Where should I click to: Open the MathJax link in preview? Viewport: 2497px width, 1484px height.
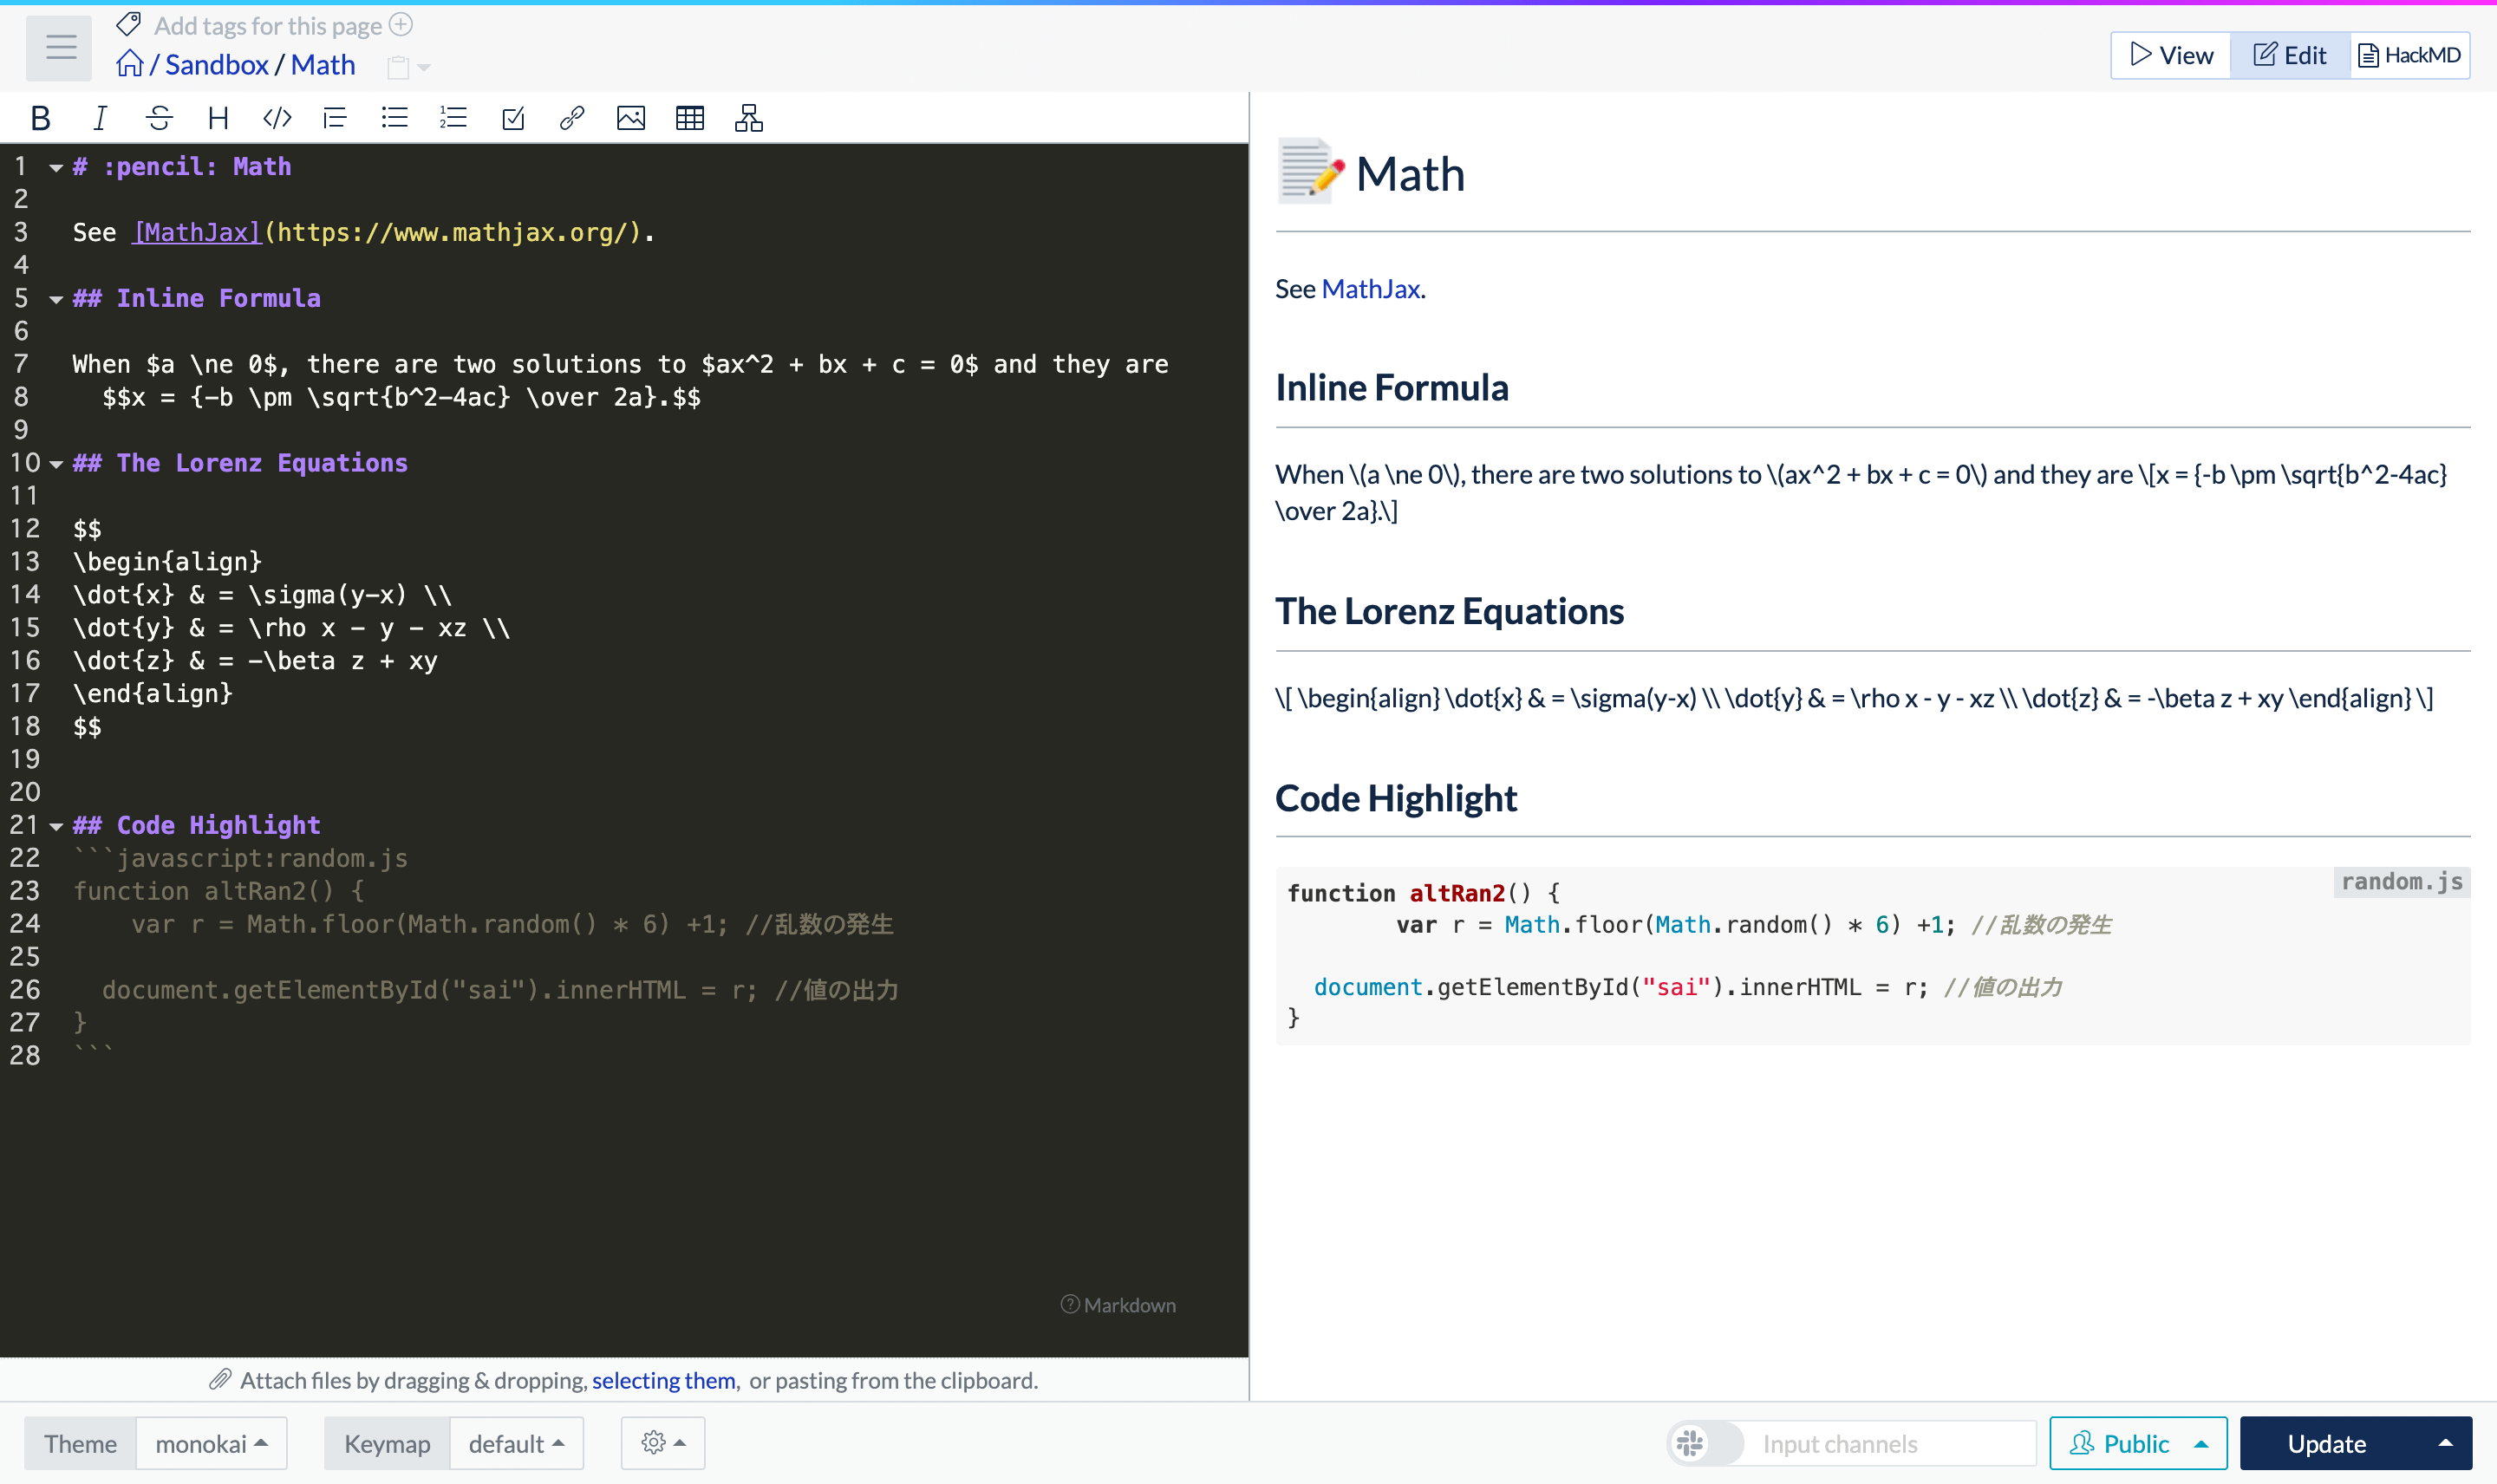point(1370,289)
